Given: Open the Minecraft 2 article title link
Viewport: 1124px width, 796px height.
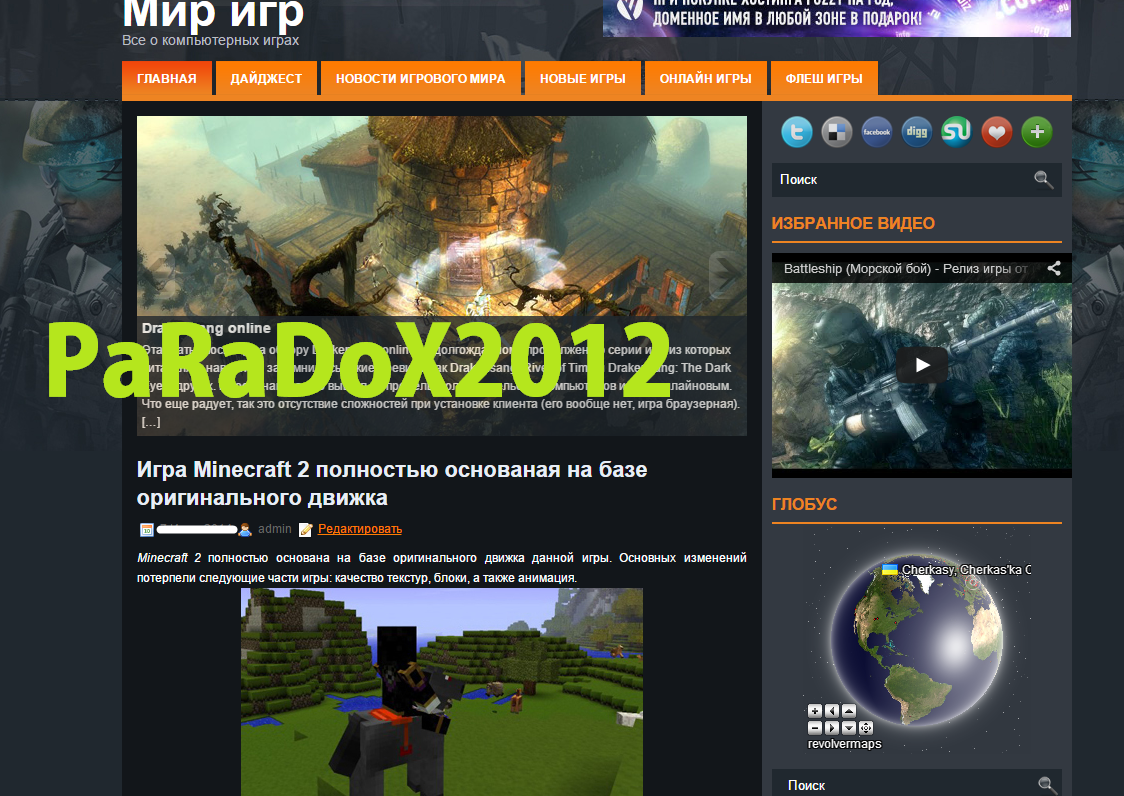Looking at the screenshot, I should tap(392, 483).
